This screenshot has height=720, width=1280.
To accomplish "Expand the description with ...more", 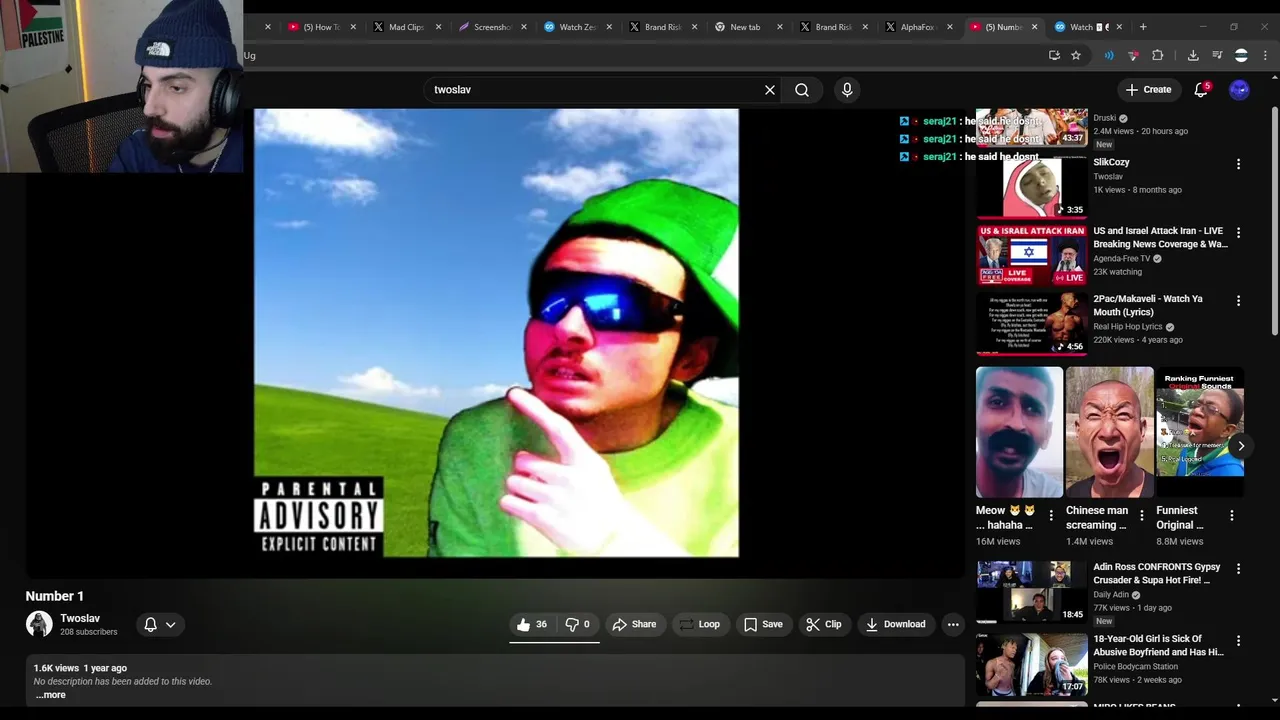I will [50, 695].
